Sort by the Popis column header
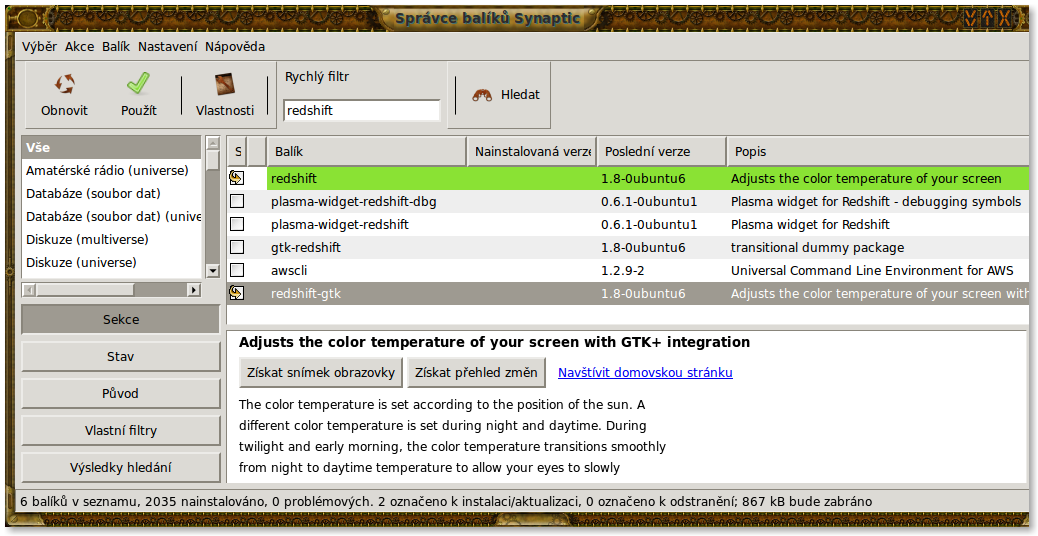The image size is (1038, 536). tap(879, 152)
